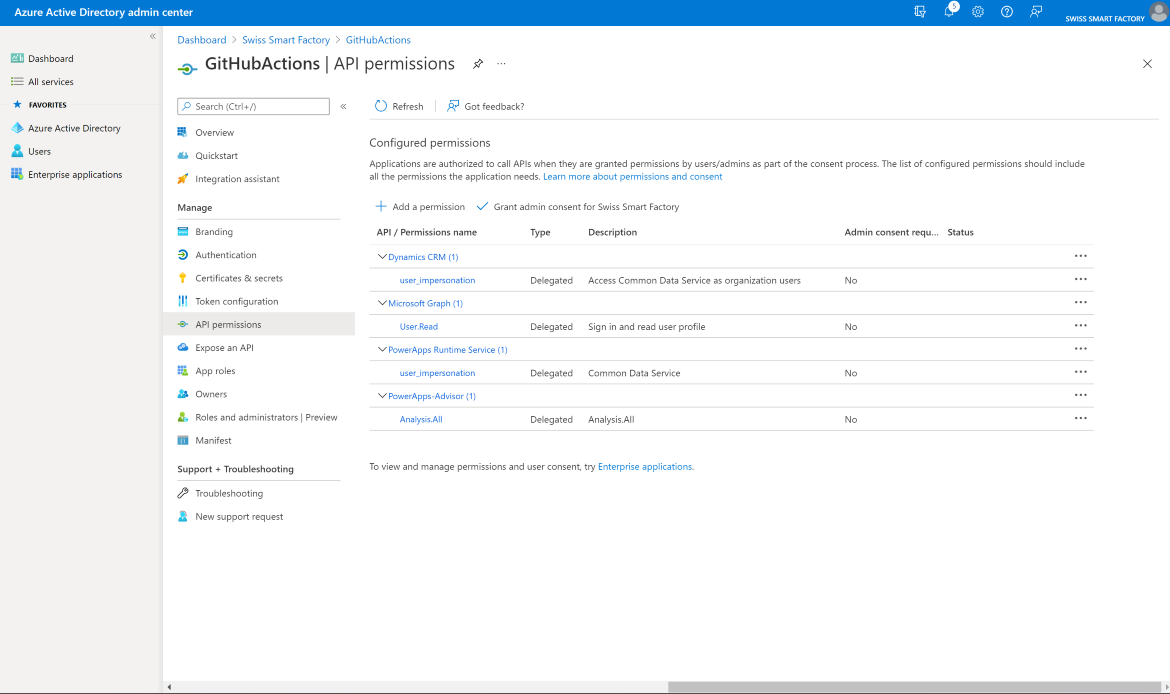
Task: Go to Authentication settings
Action: point(225,255)
